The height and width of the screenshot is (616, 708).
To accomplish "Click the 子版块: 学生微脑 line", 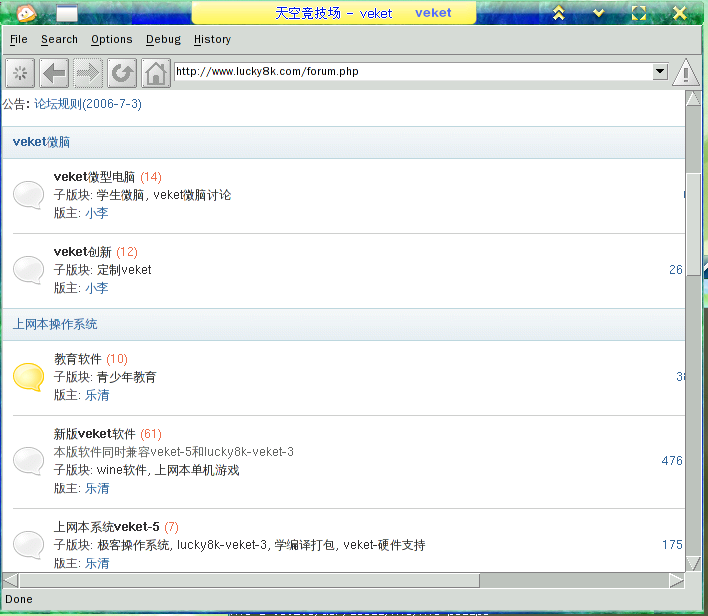I will coord(142,195).
